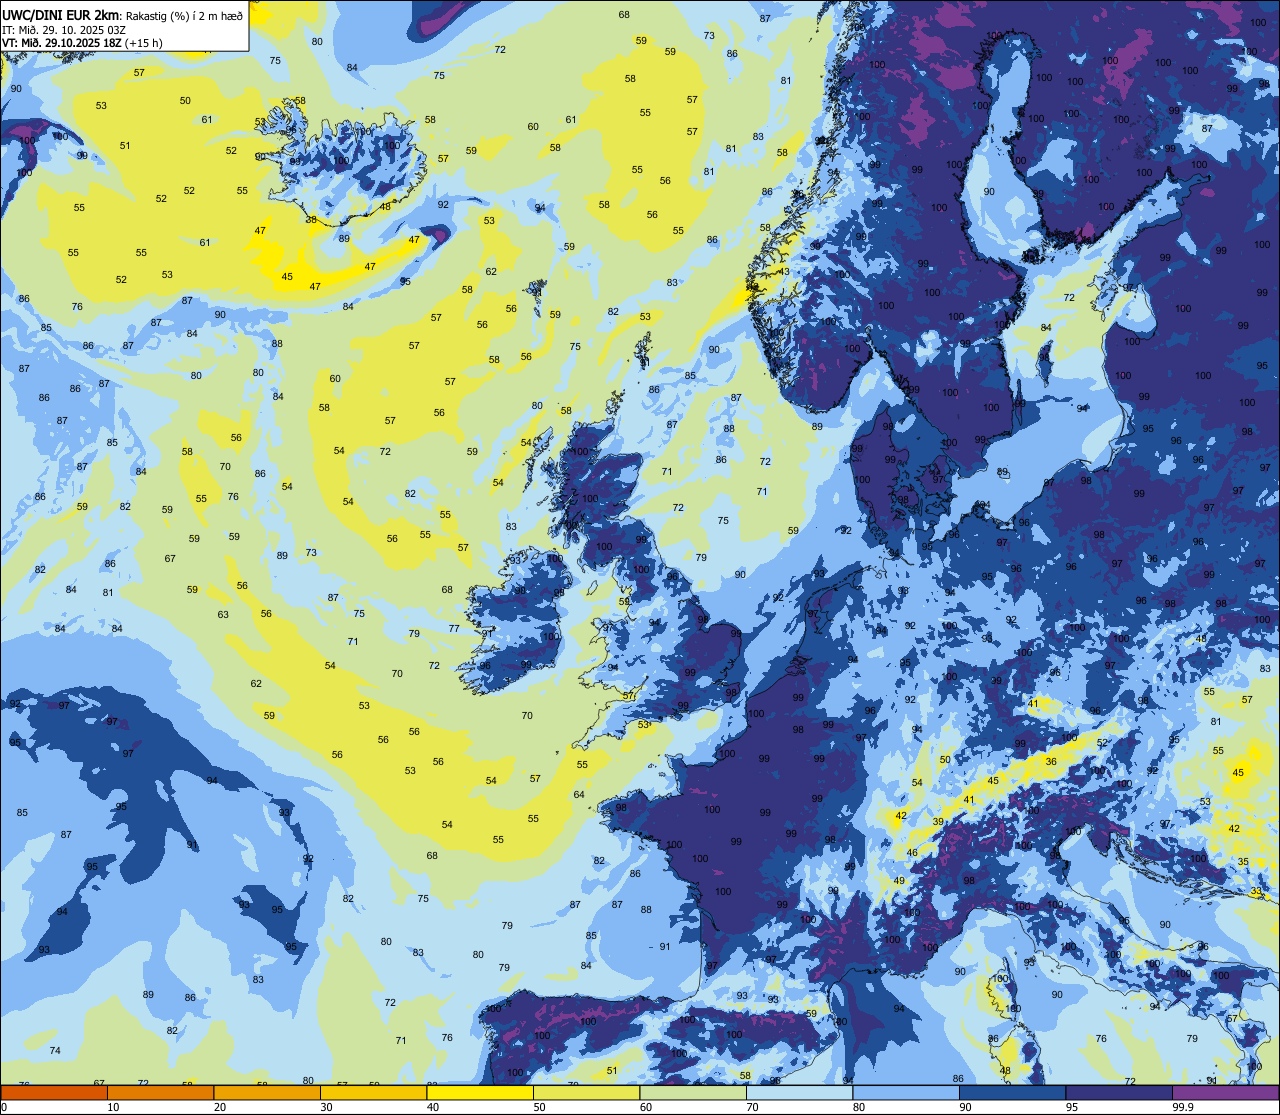Viewport: 1280px width, 1115px height.
Task: Click the 90–95% medium blue legend swatch
Action: tap(1012, 1092)
